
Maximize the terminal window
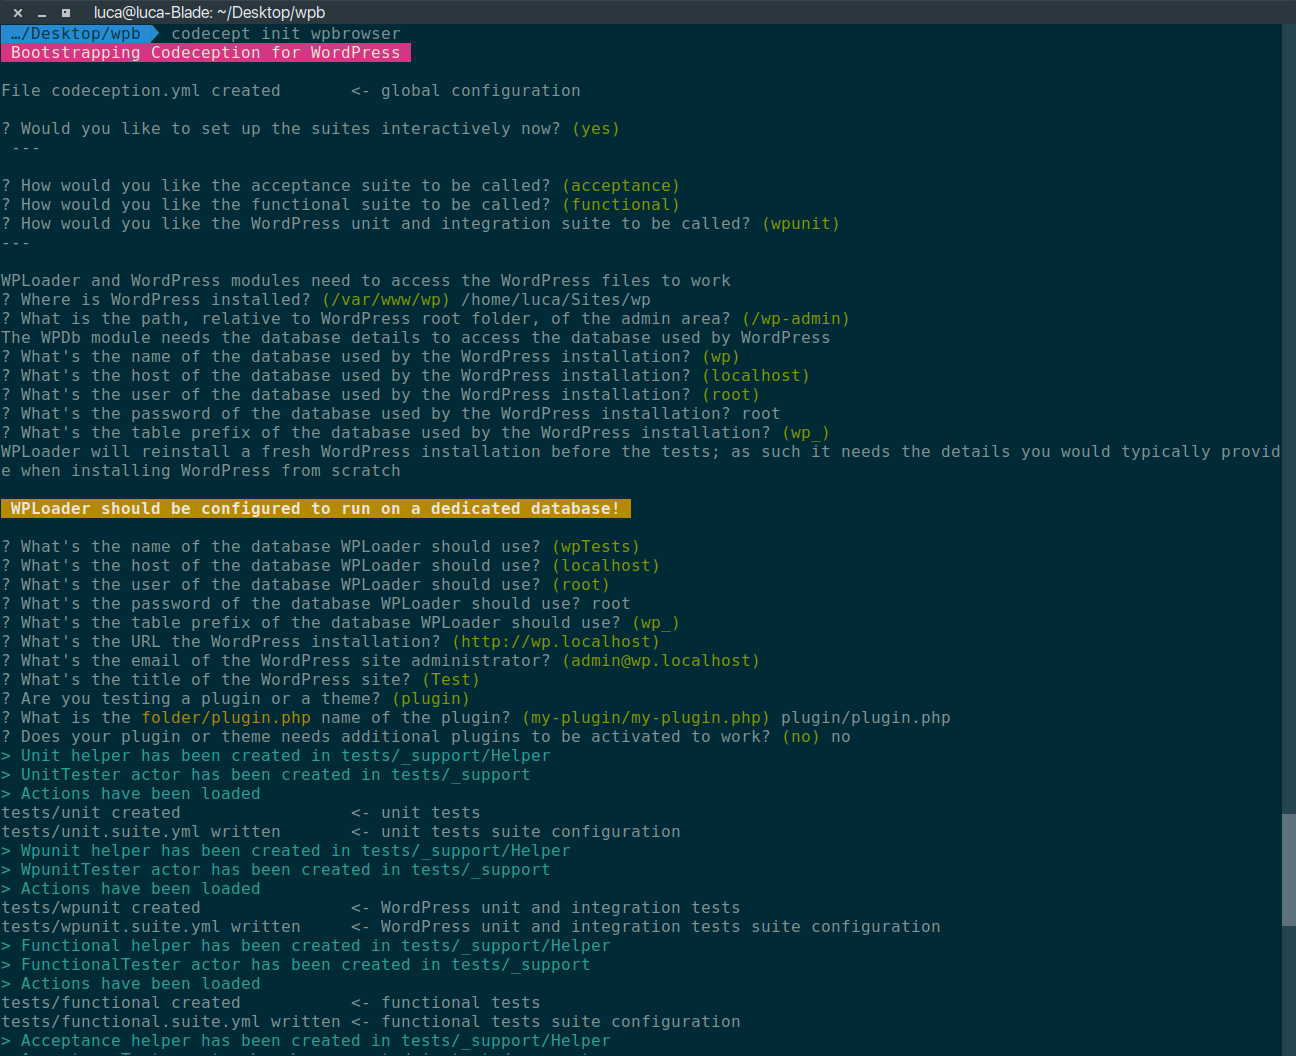pos(66,13)
